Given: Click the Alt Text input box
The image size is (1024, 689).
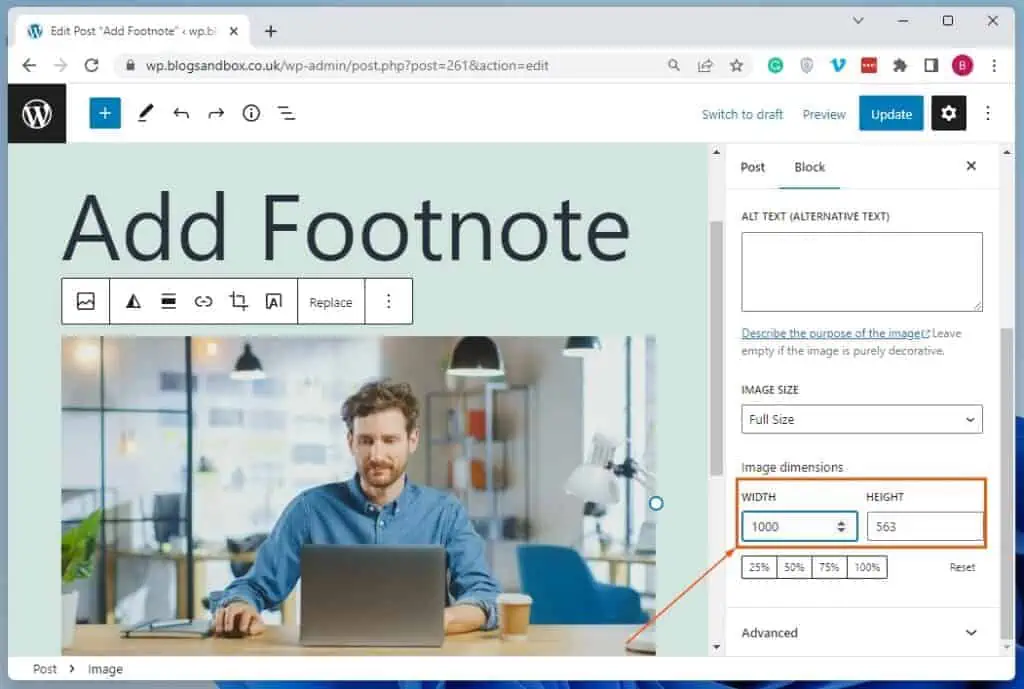Looking at the screenshot, I should [x=861, y=271].
